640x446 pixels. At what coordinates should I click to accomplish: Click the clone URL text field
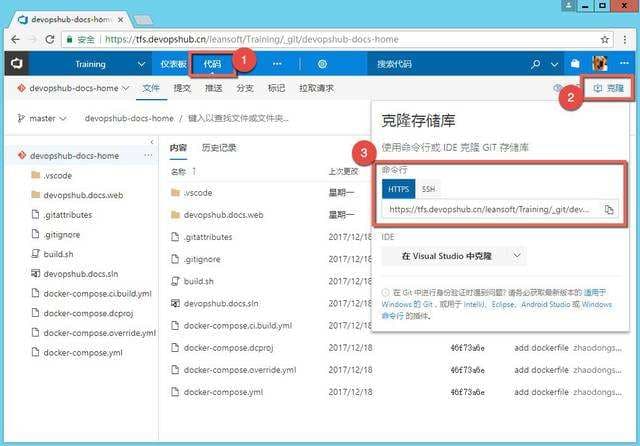[x=490, y=210]
